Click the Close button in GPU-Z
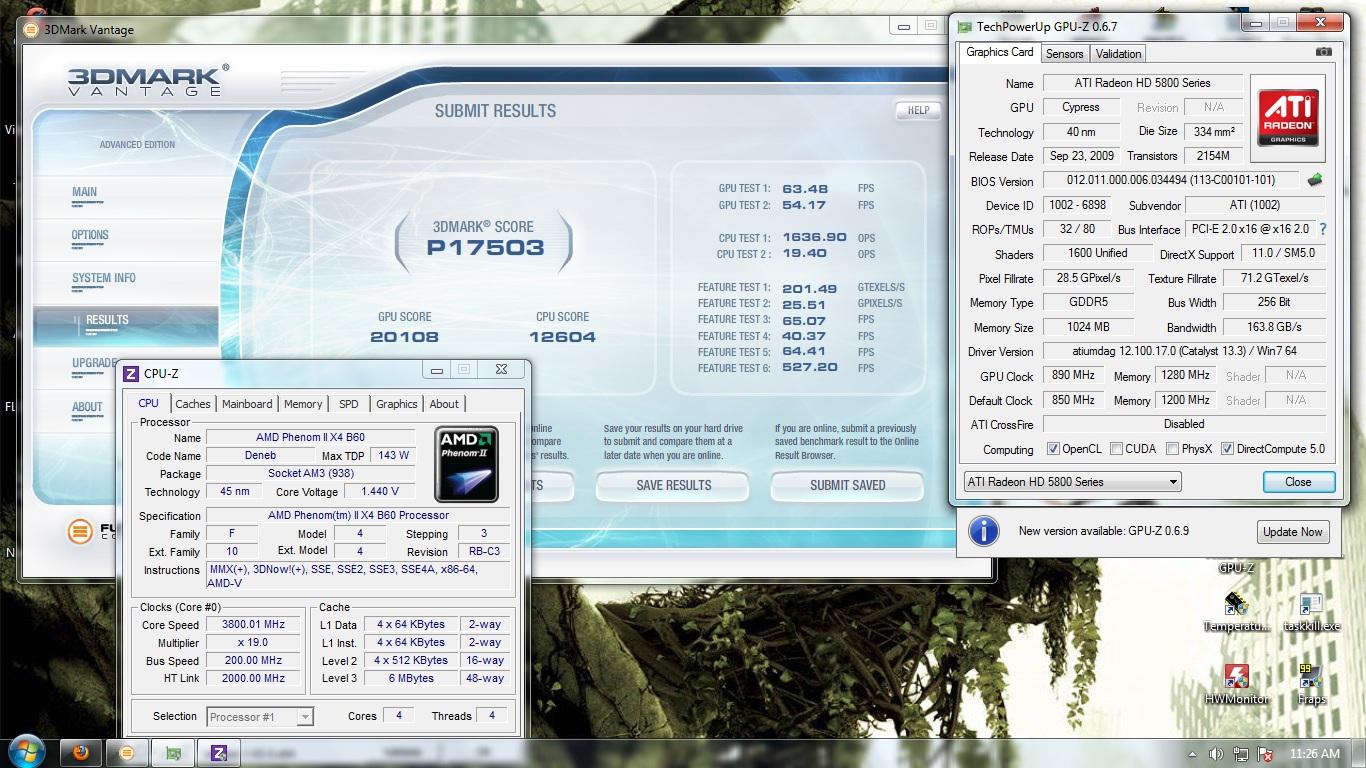This screenshot has height=768, width=1366. 1298,482
